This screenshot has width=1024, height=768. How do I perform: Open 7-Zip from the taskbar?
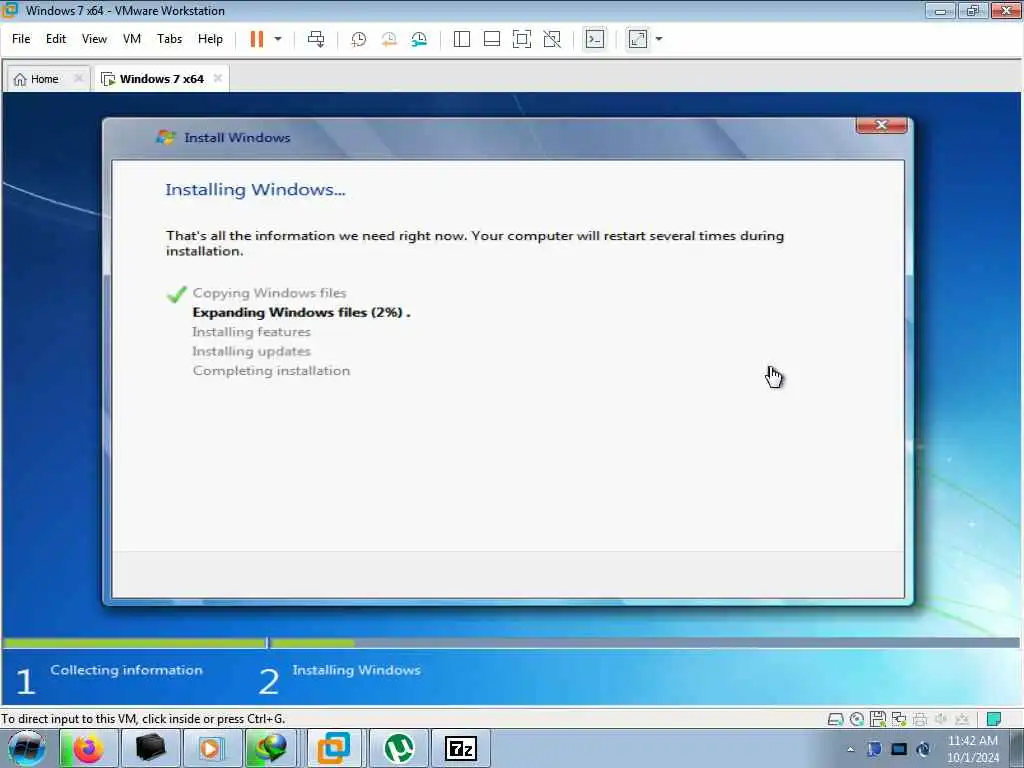point(460,748)
